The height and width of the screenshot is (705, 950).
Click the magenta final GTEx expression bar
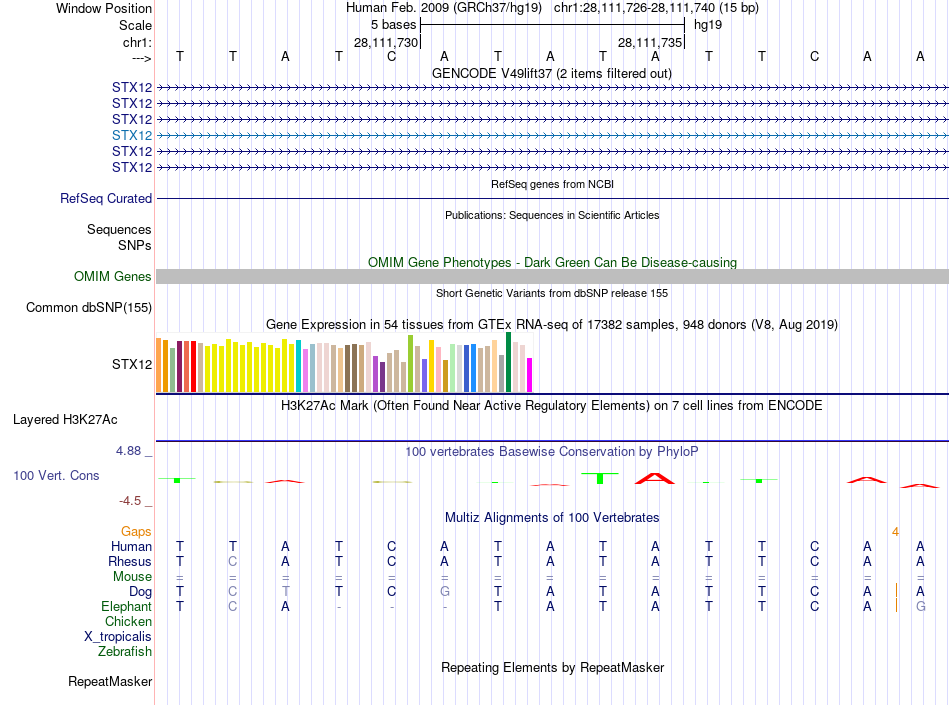[x=530, y=375]
